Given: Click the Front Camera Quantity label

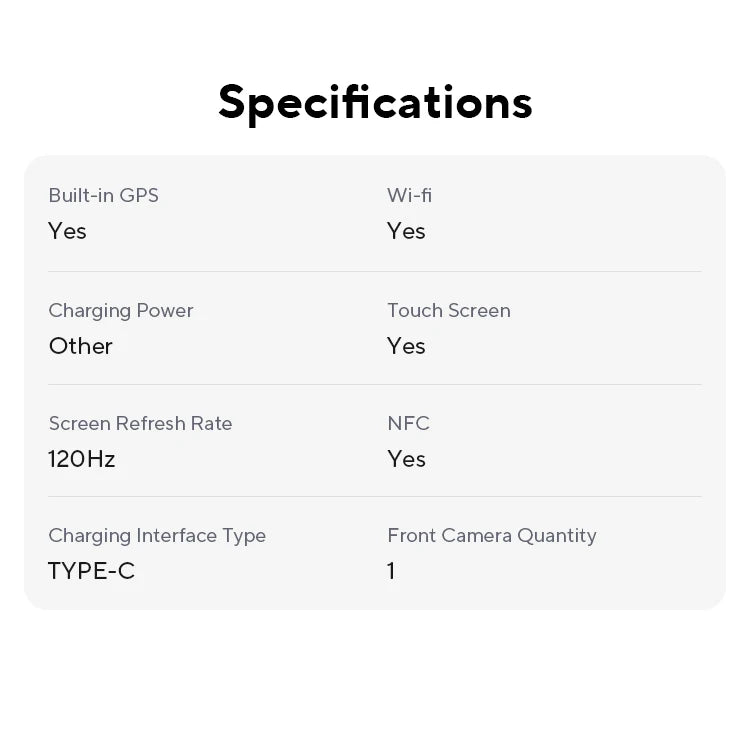Looking at the screenshot, I should pos(491,535).
